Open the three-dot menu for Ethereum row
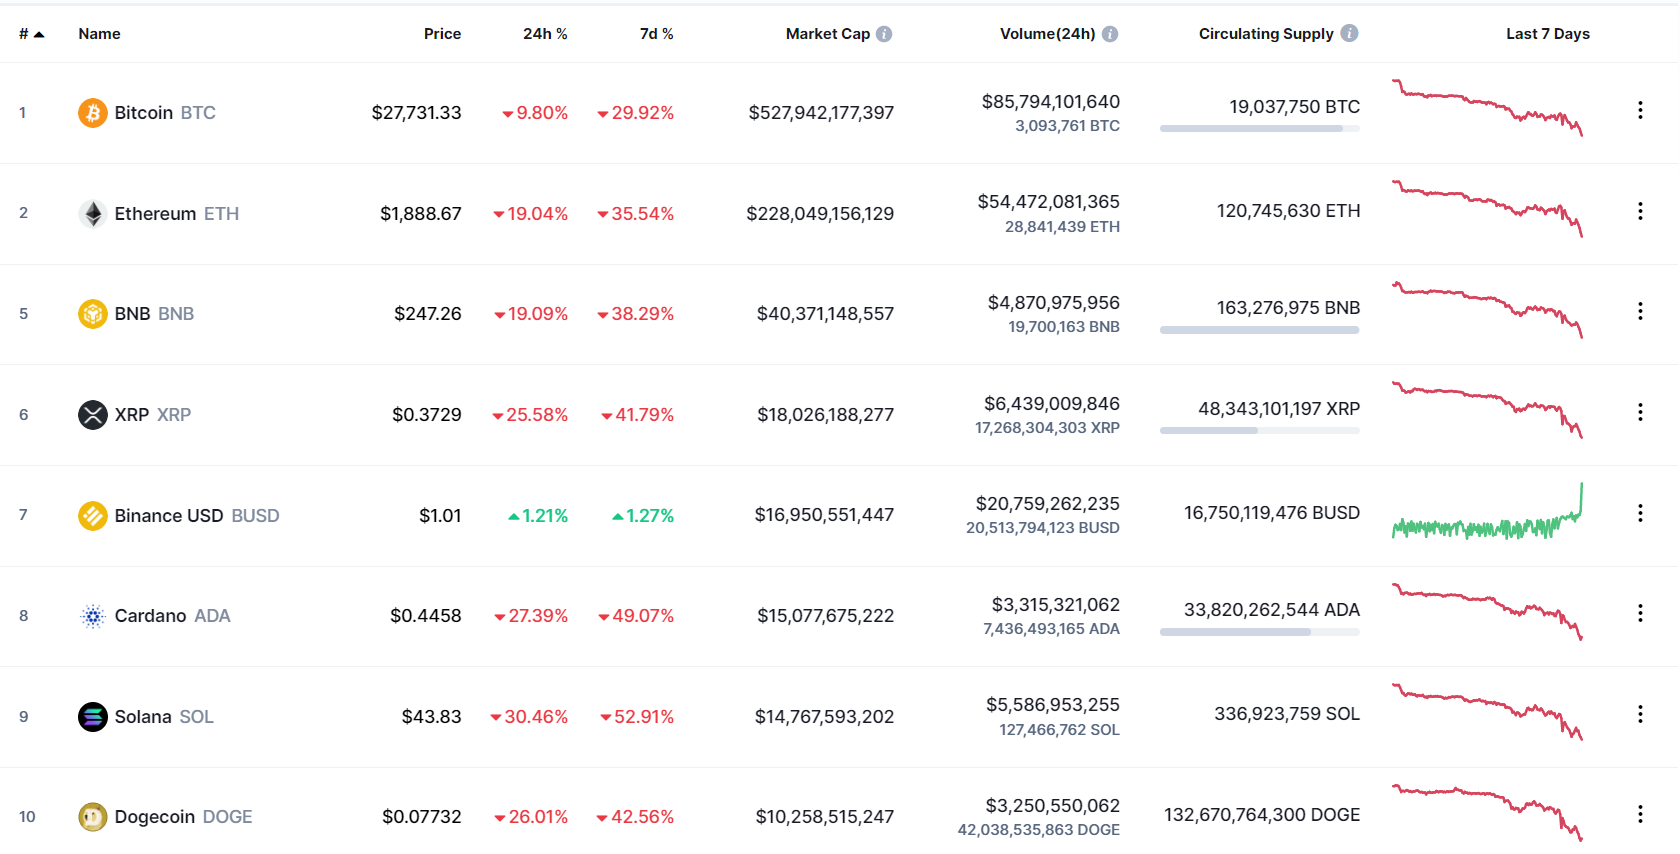Screen dimensions: 1680x854 click(1640, 211)
